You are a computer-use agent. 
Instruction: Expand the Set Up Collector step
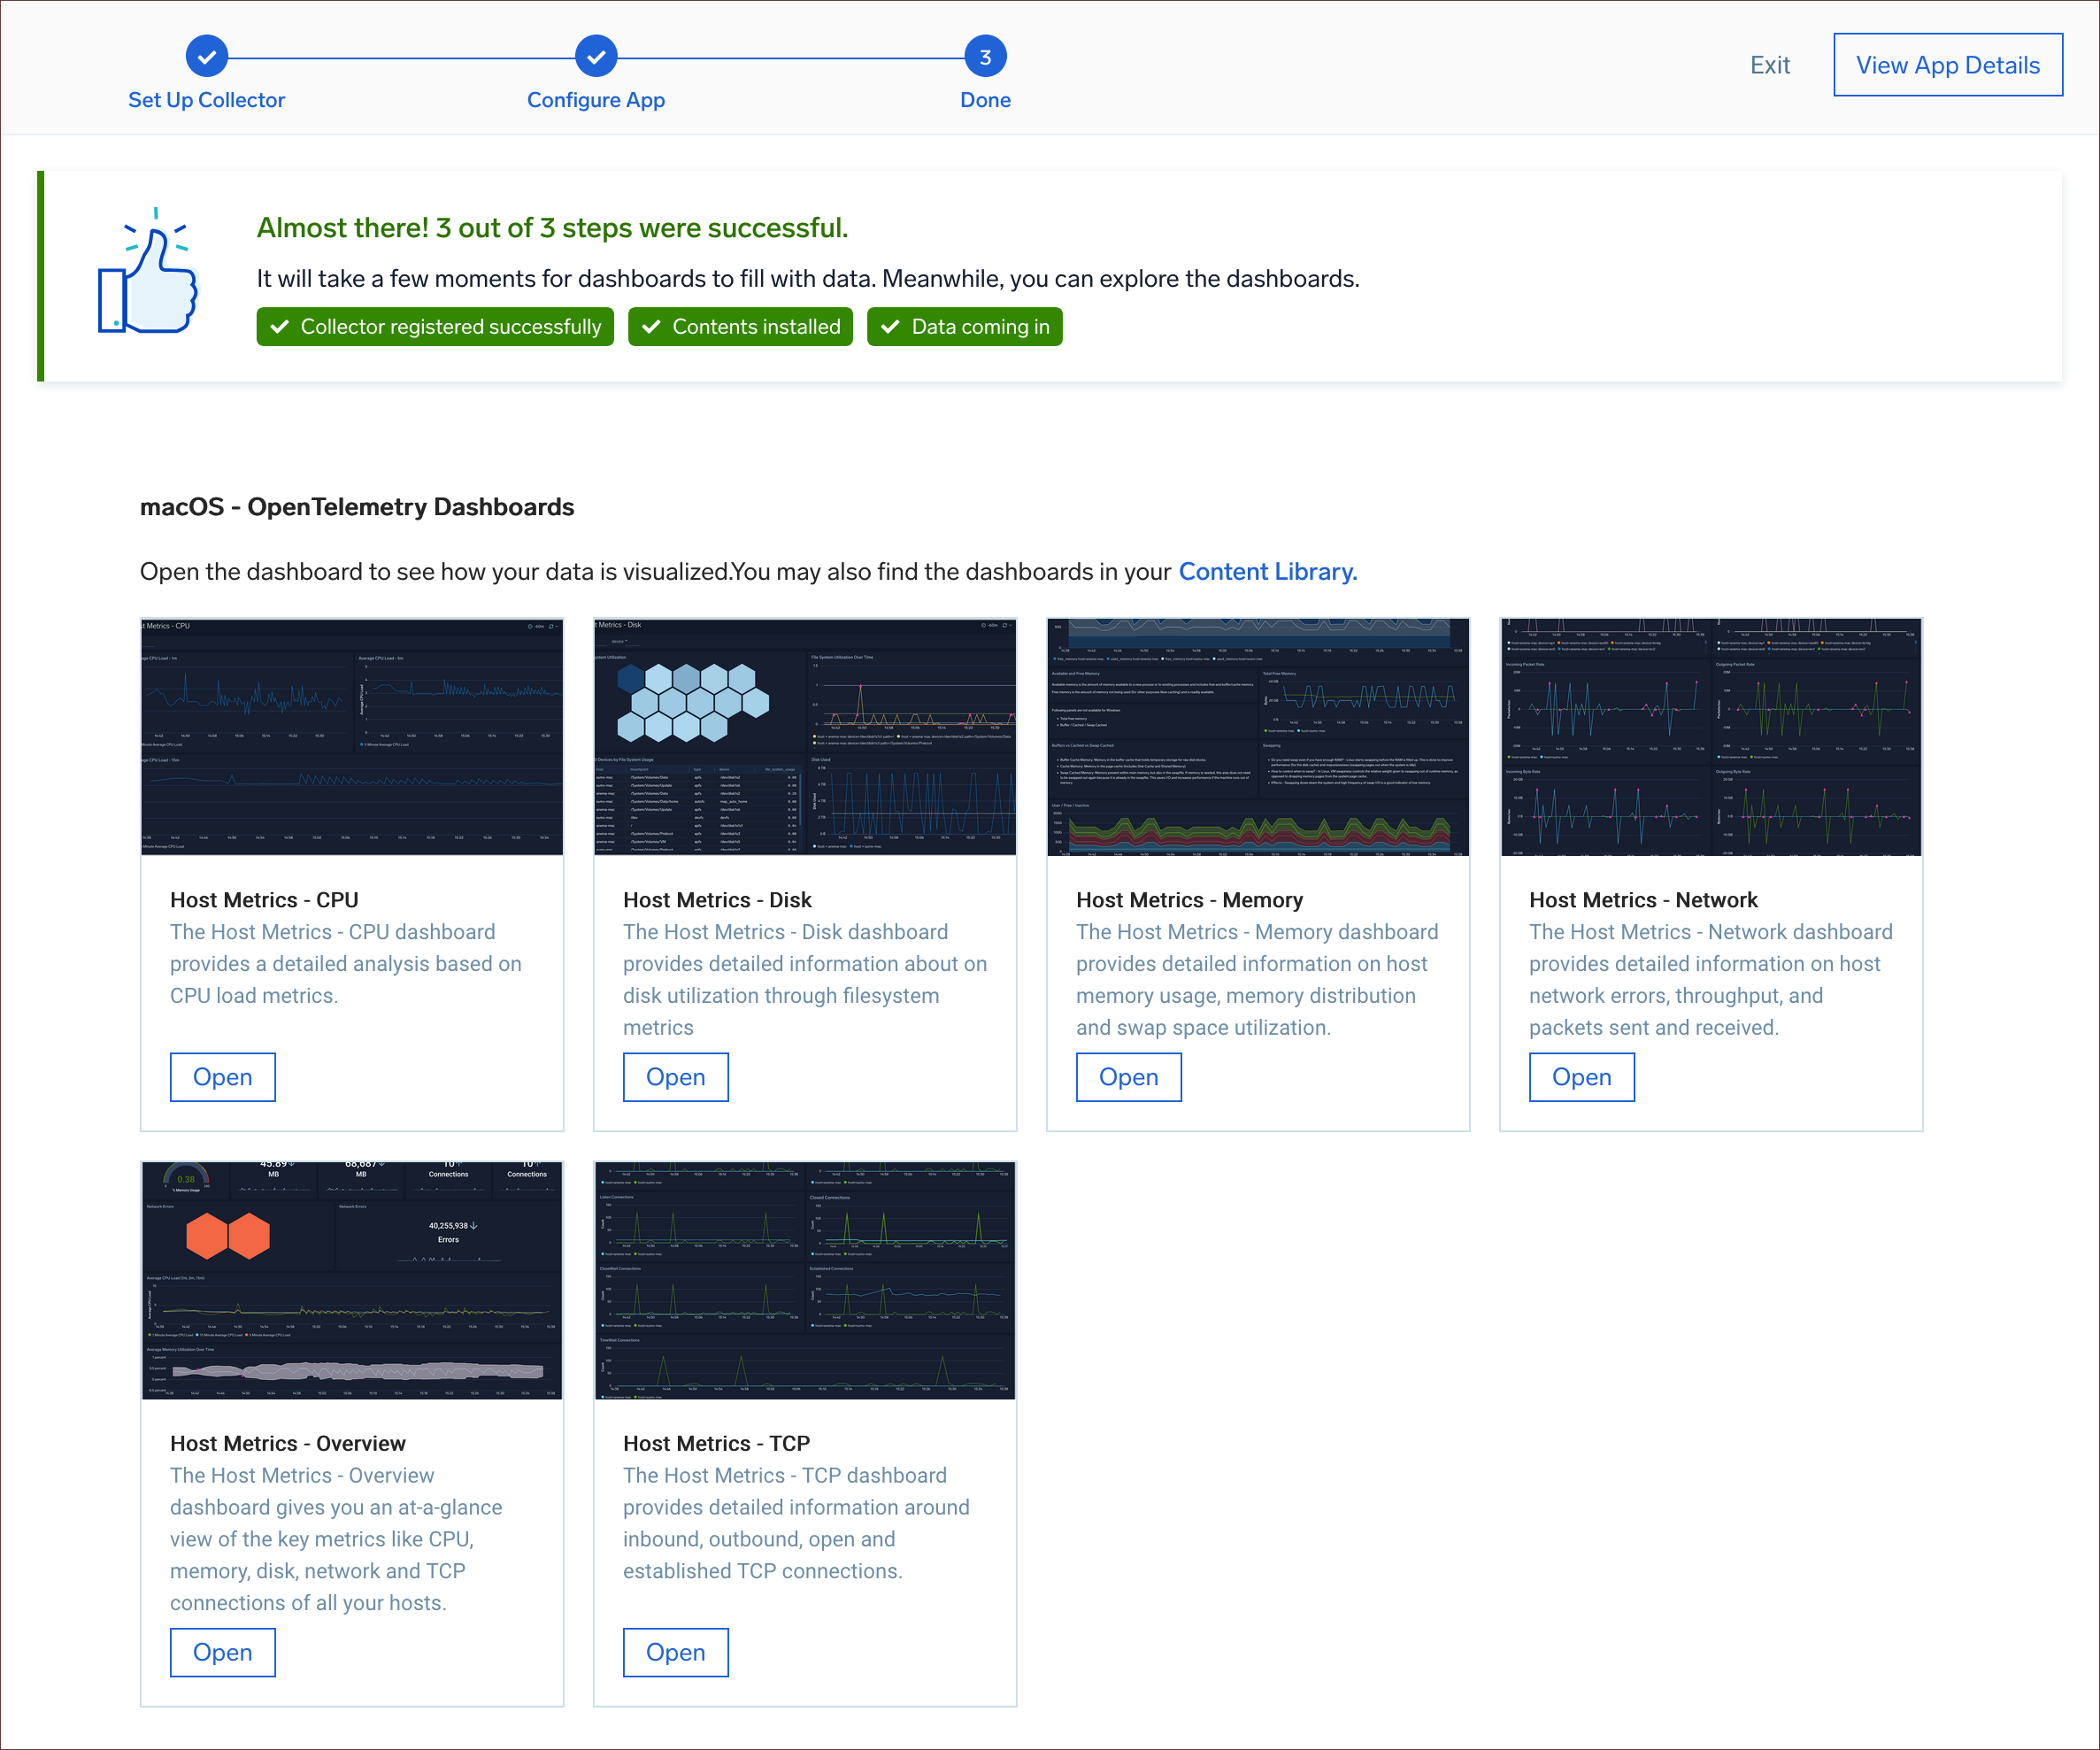click(x=208, y=54)
